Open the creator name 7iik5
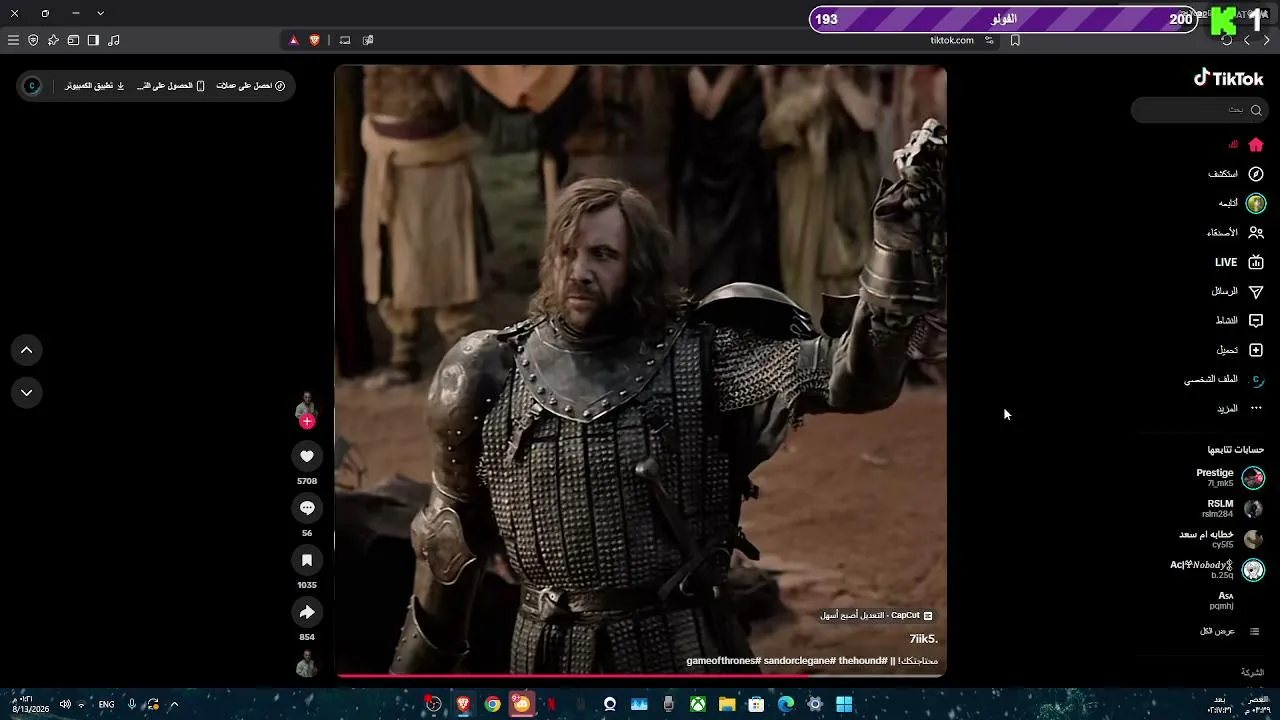1280x720 pixels. tap(923, 639)
